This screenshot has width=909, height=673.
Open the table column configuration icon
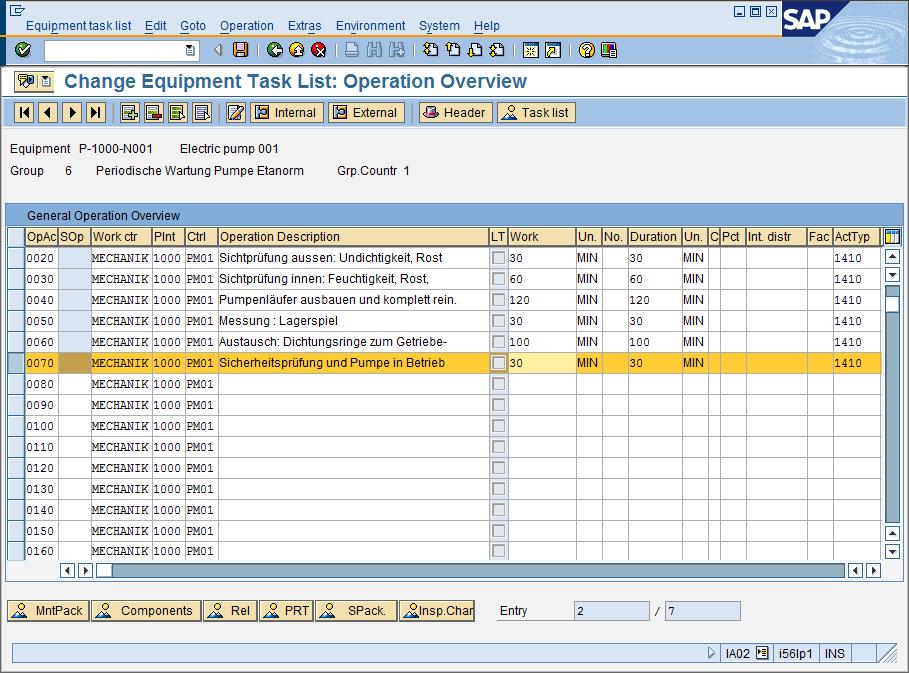(x=893, y=237)
